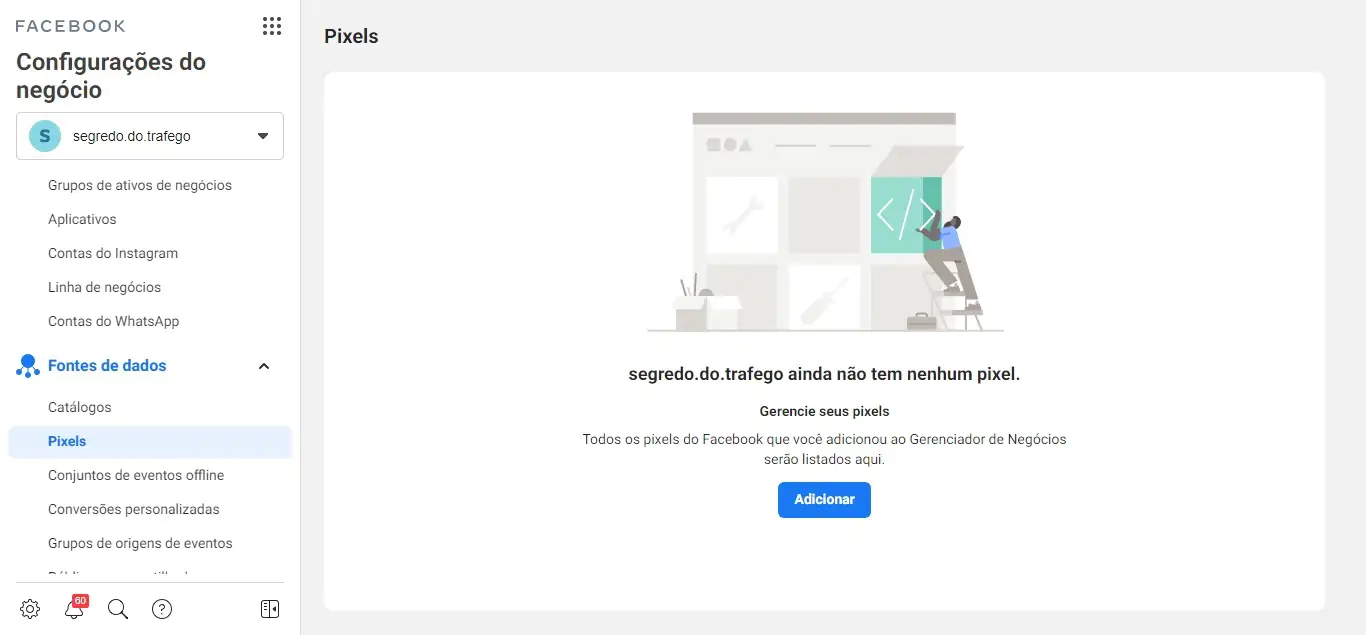The image size is (1366, 635).
Task: Click the segredo.do.trafego avatar circle
Action: point(42,135)
